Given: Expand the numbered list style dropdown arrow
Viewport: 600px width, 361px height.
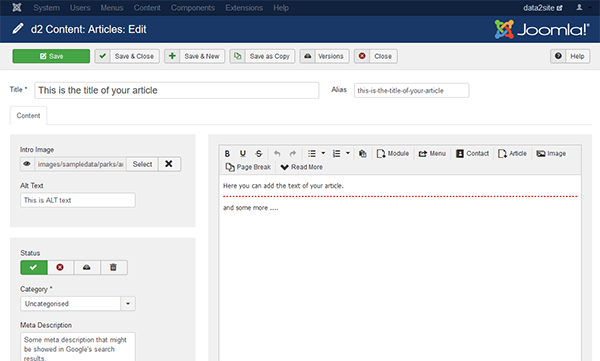Looking at the screenshot, I should [x=348, y=153].
